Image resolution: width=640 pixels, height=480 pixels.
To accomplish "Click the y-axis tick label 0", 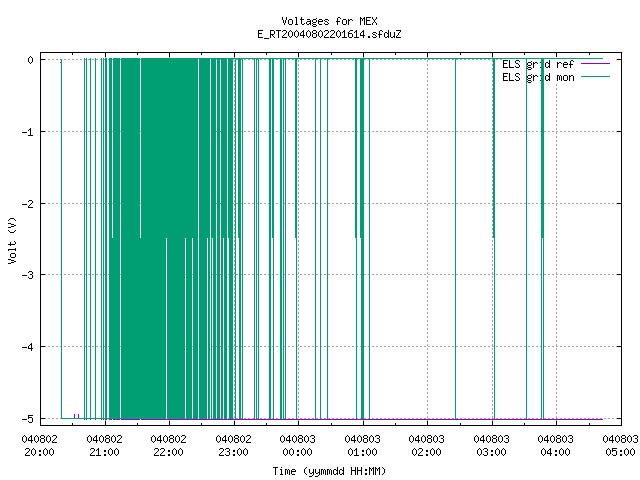I will (31, 60).
